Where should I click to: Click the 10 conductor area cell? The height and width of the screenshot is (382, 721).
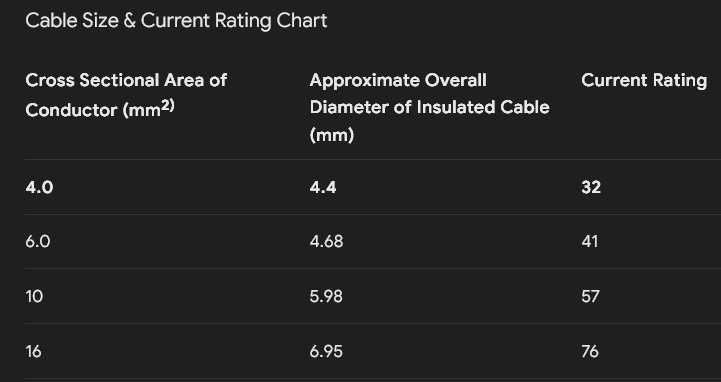(x=34, y=296)
